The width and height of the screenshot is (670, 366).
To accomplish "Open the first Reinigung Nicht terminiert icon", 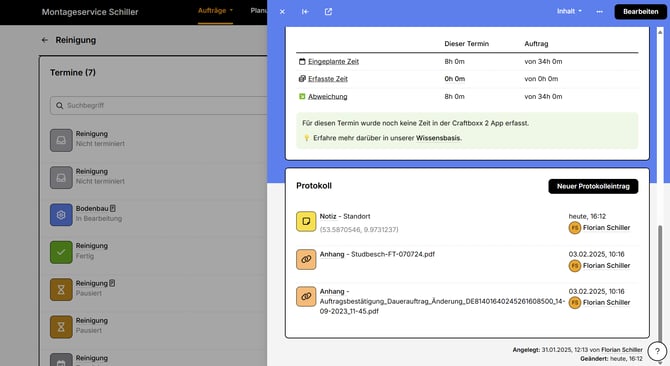I will (x=61, y=140).
